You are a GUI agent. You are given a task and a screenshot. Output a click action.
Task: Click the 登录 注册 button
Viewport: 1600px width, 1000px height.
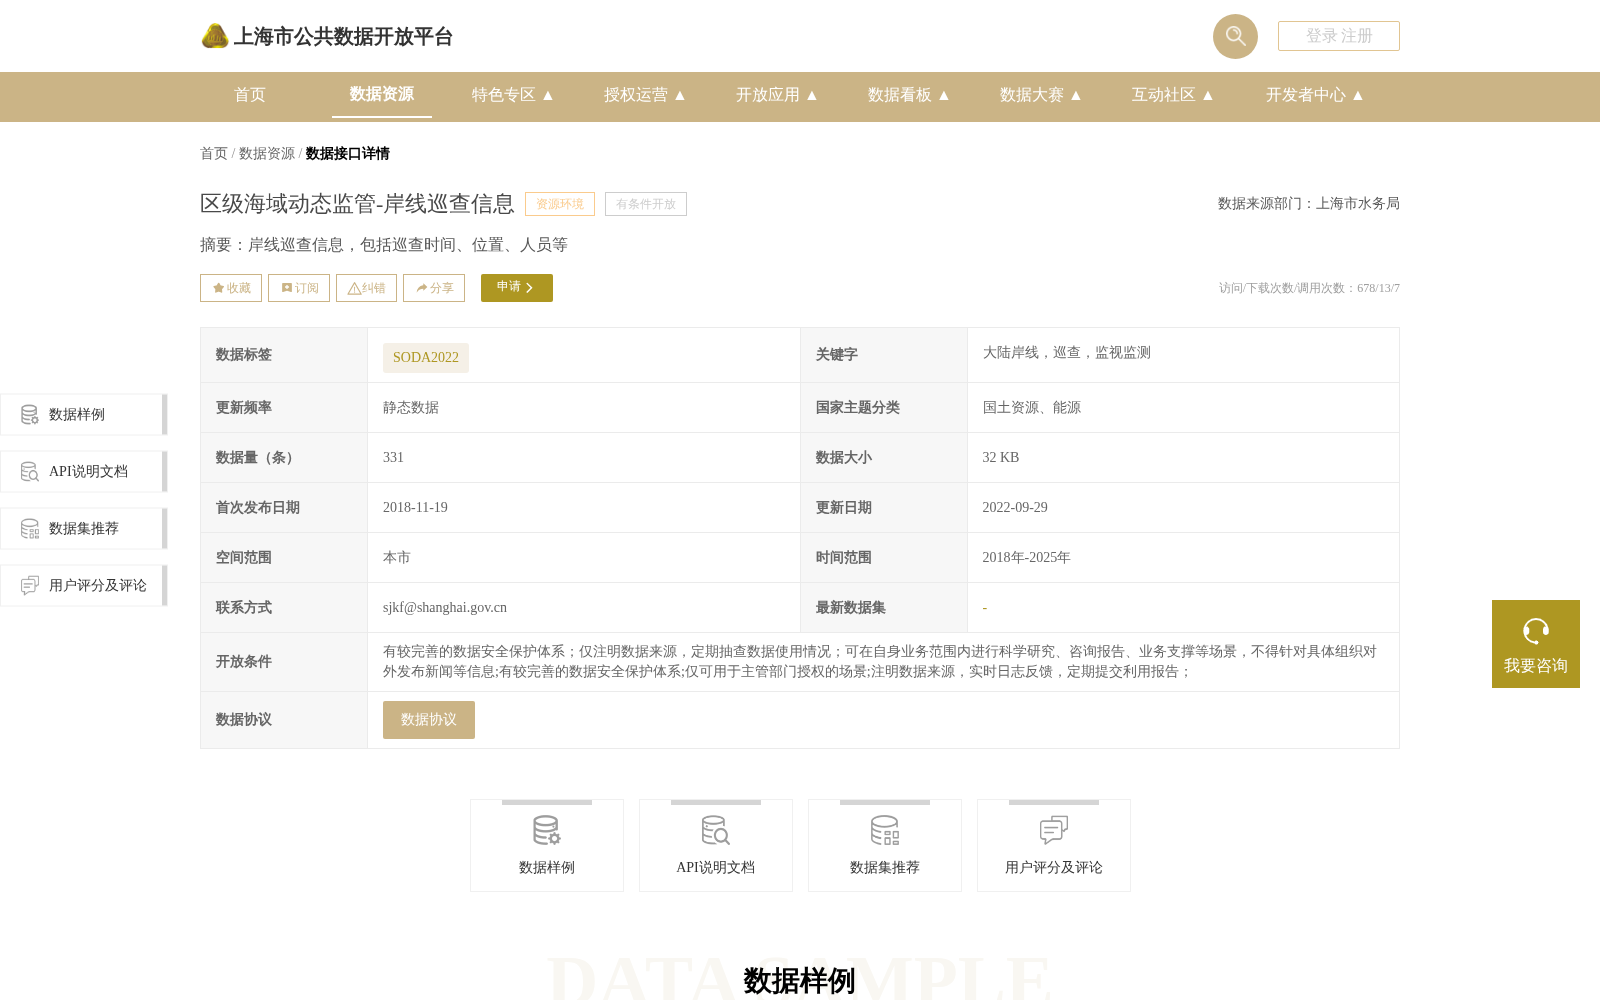pyautogui.click(x=1339, y=36)
